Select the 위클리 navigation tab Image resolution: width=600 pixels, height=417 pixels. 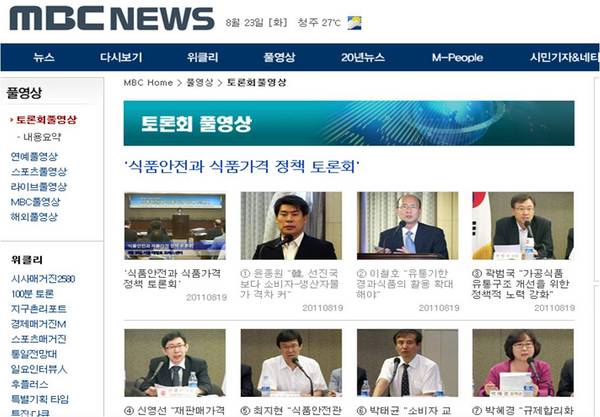point(202,57)
